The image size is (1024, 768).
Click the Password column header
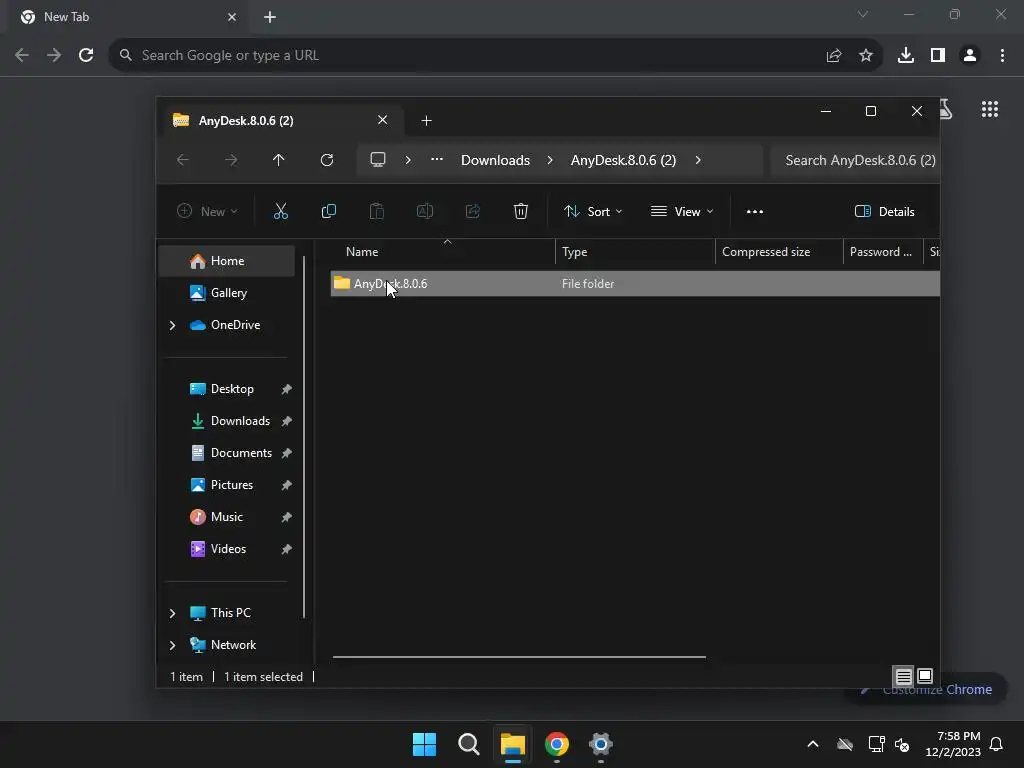point(882,252)
